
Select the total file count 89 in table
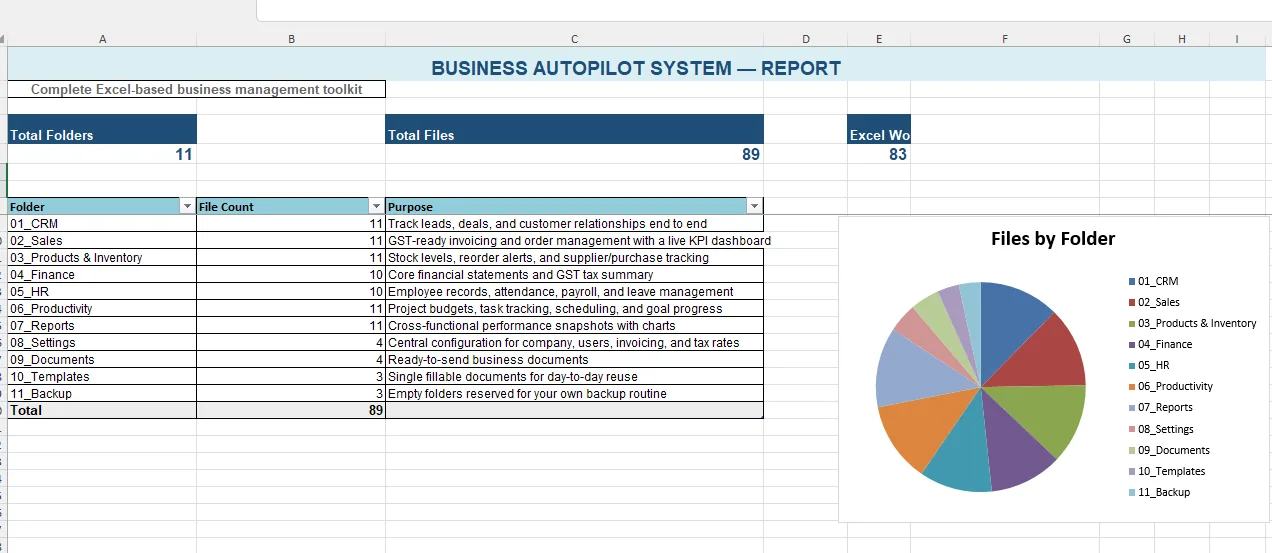click(291, 410)
